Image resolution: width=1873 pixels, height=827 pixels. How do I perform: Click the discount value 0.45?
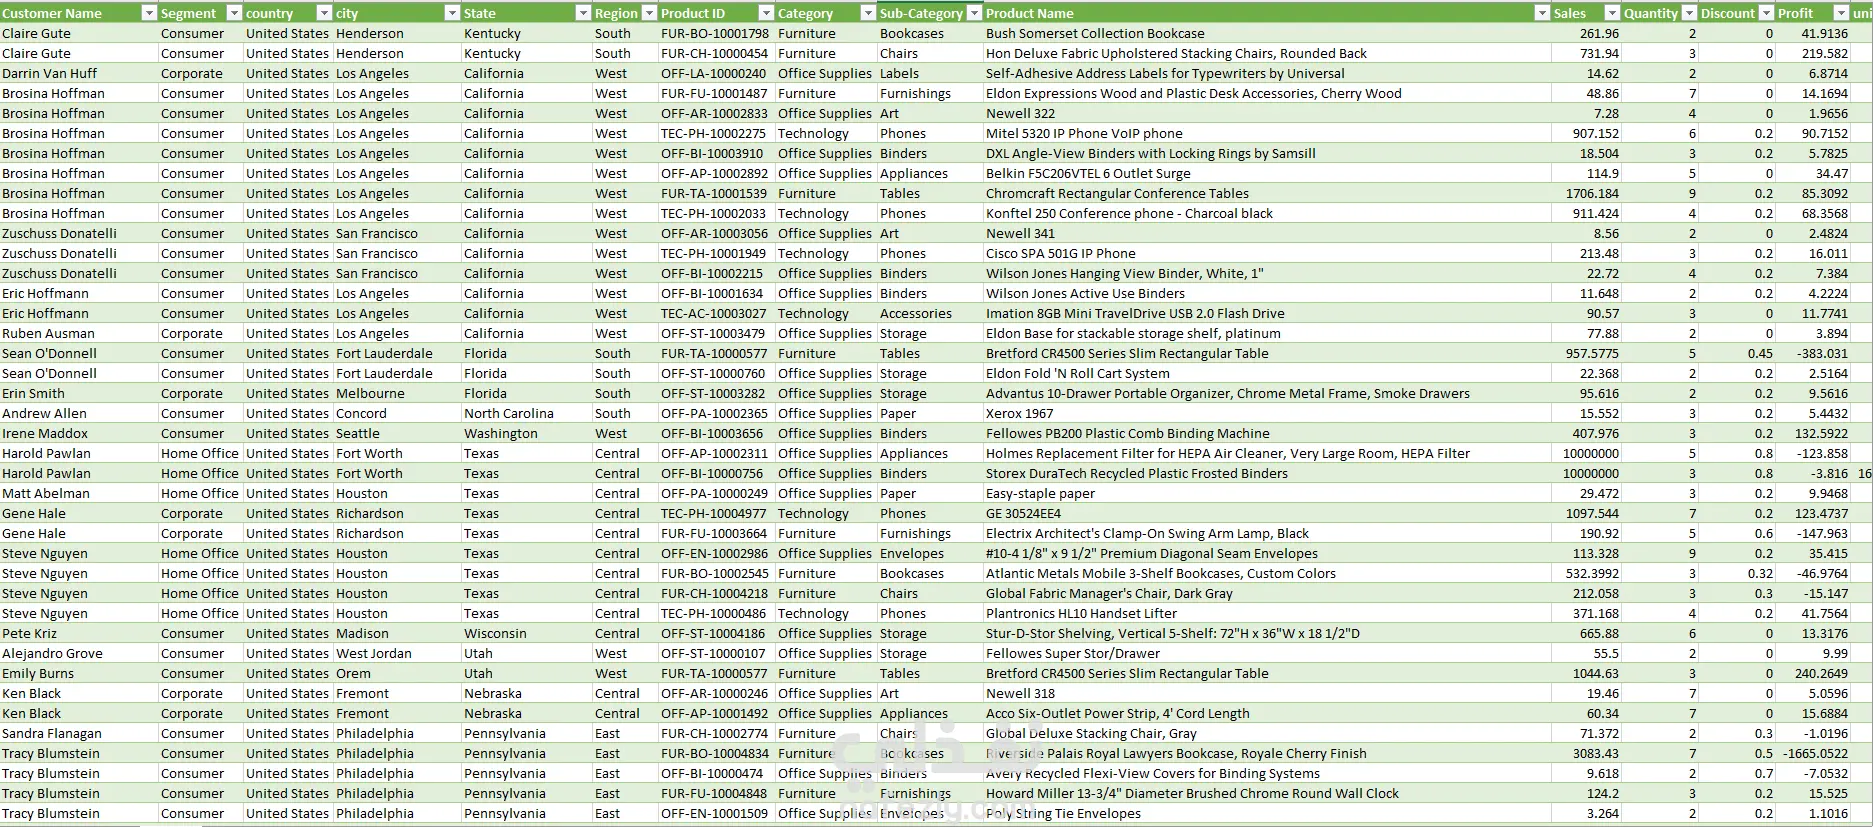click(x=1738, y=353)
